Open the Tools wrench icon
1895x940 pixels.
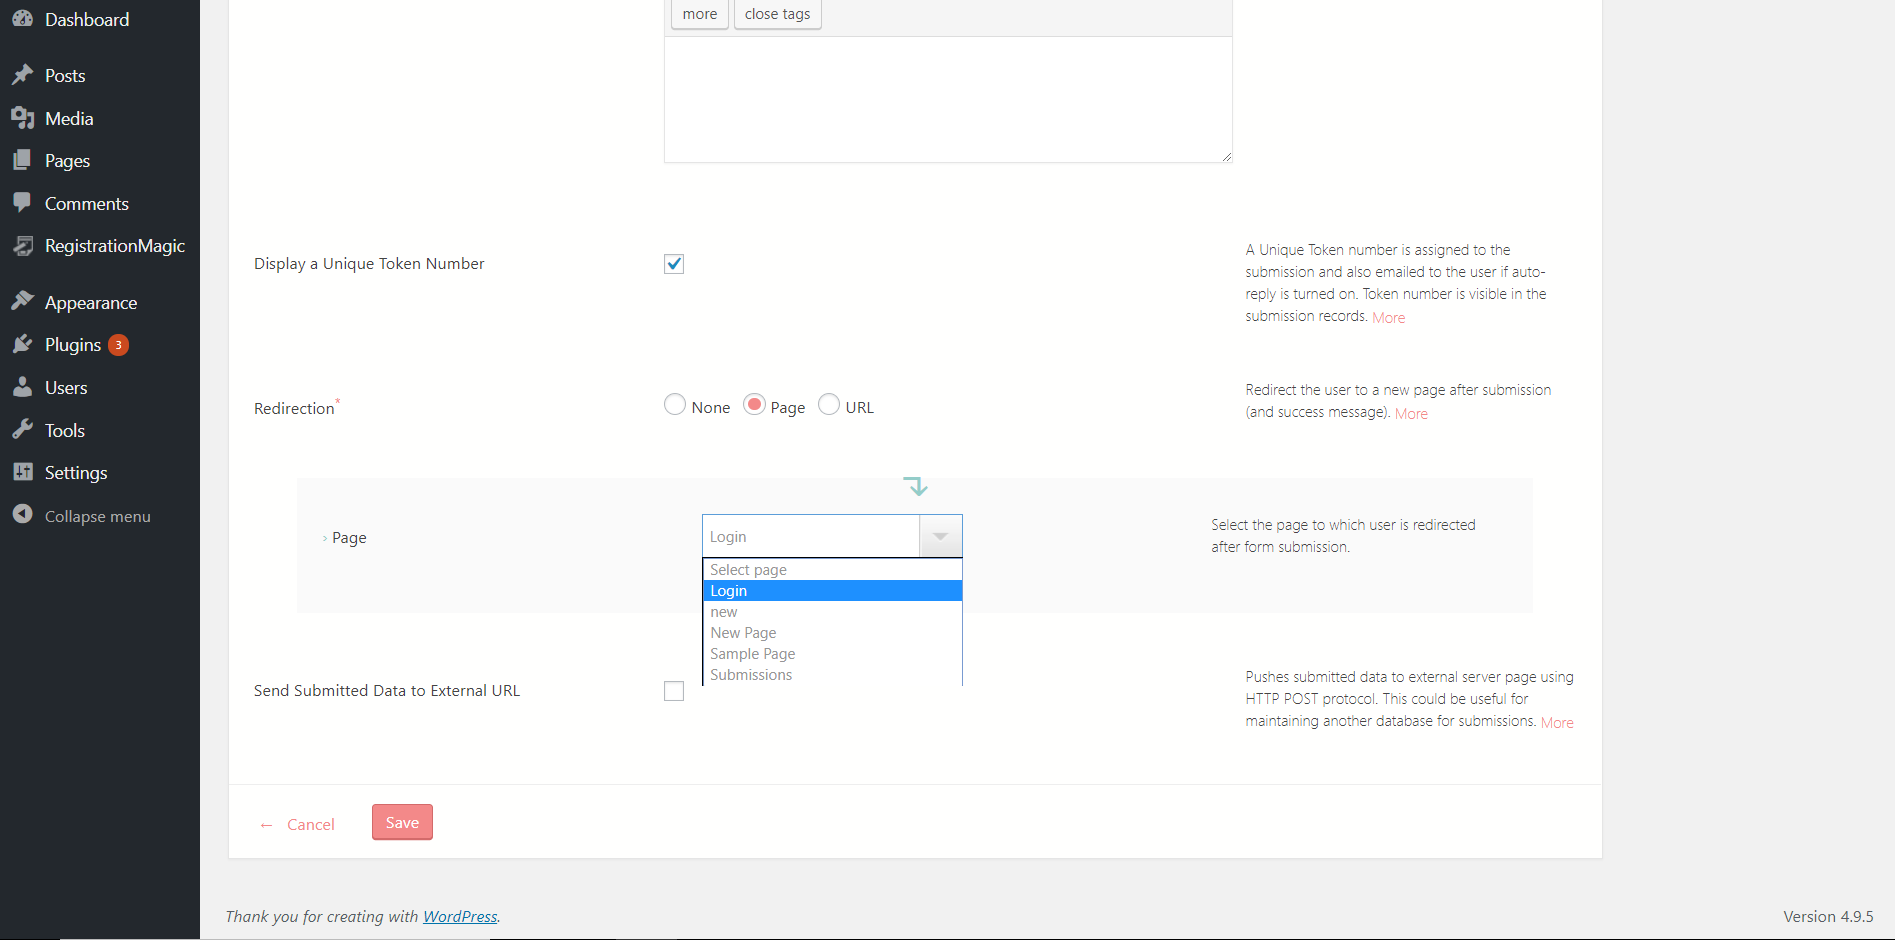tap(24, 430)
